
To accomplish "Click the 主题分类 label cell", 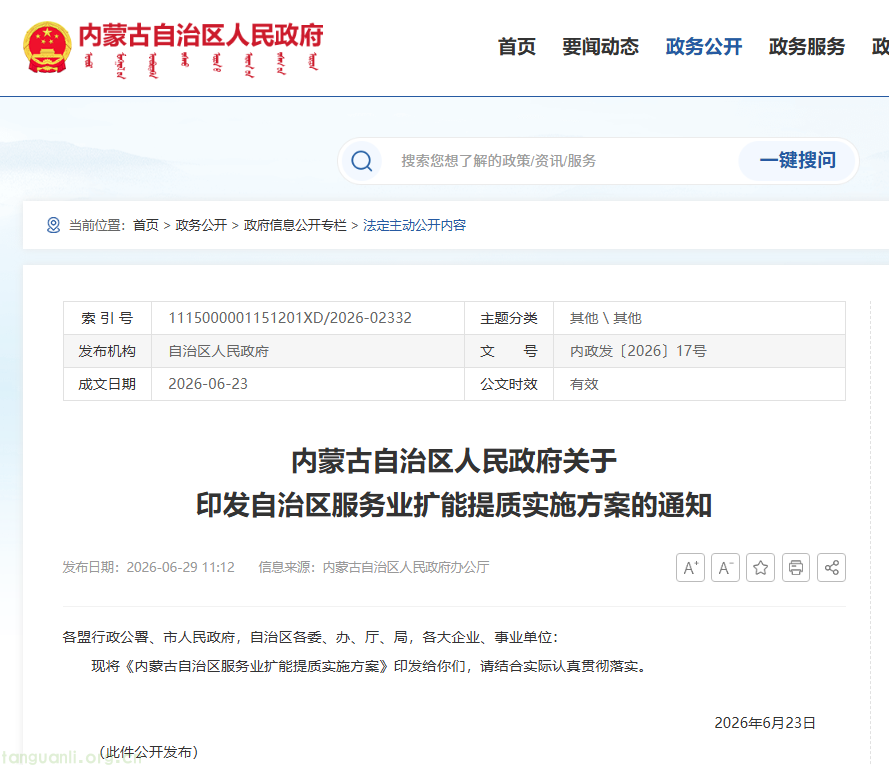I will tap(509, 318).
